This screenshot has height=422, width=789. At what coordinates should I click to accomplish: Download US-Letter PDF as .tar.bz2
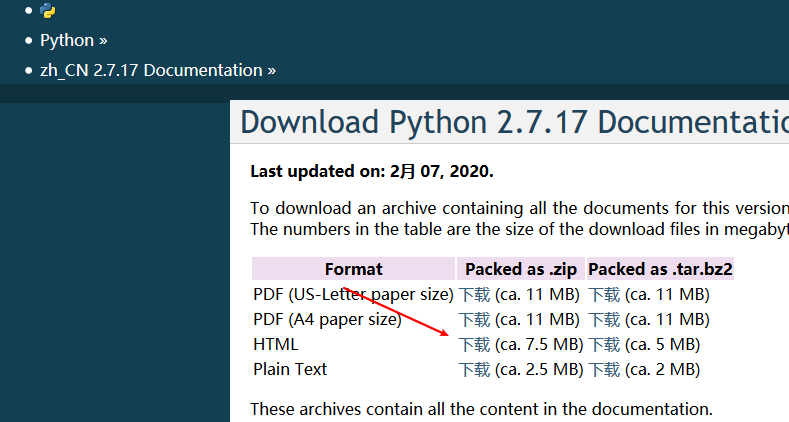[x=604, y=294]
